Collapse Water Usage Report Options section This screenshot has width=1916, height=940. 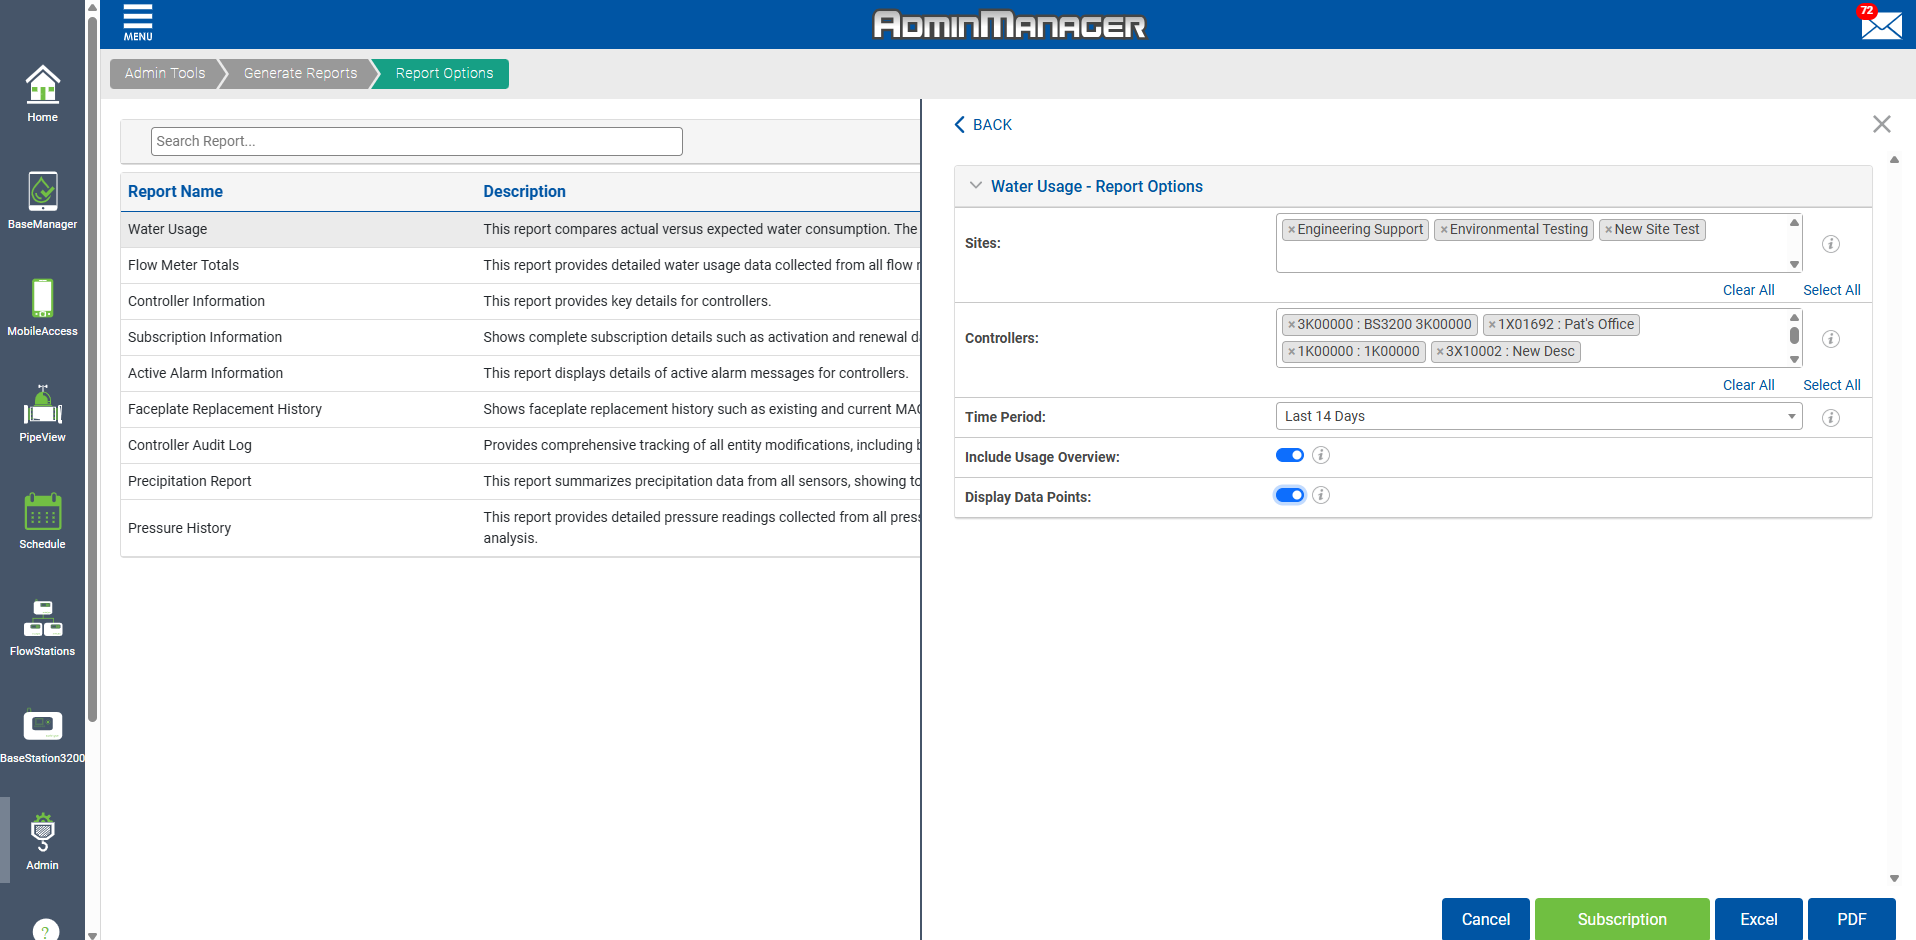coord(976,186)
